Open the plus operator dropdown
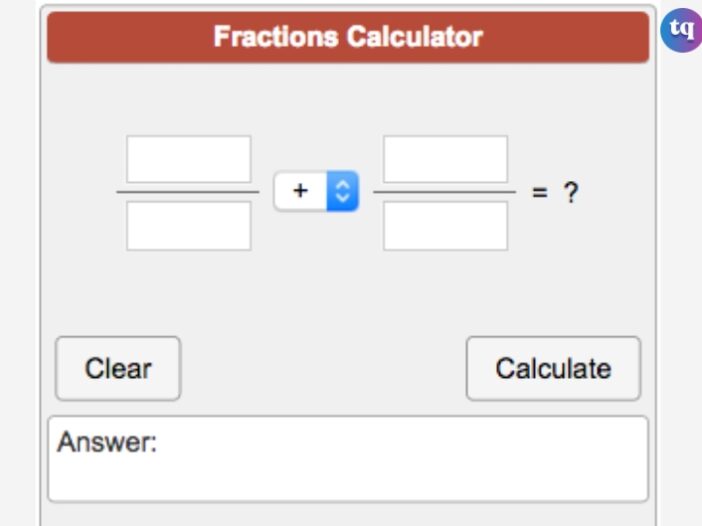The width and height of the screenshot is (702, 526). [316, 191]
